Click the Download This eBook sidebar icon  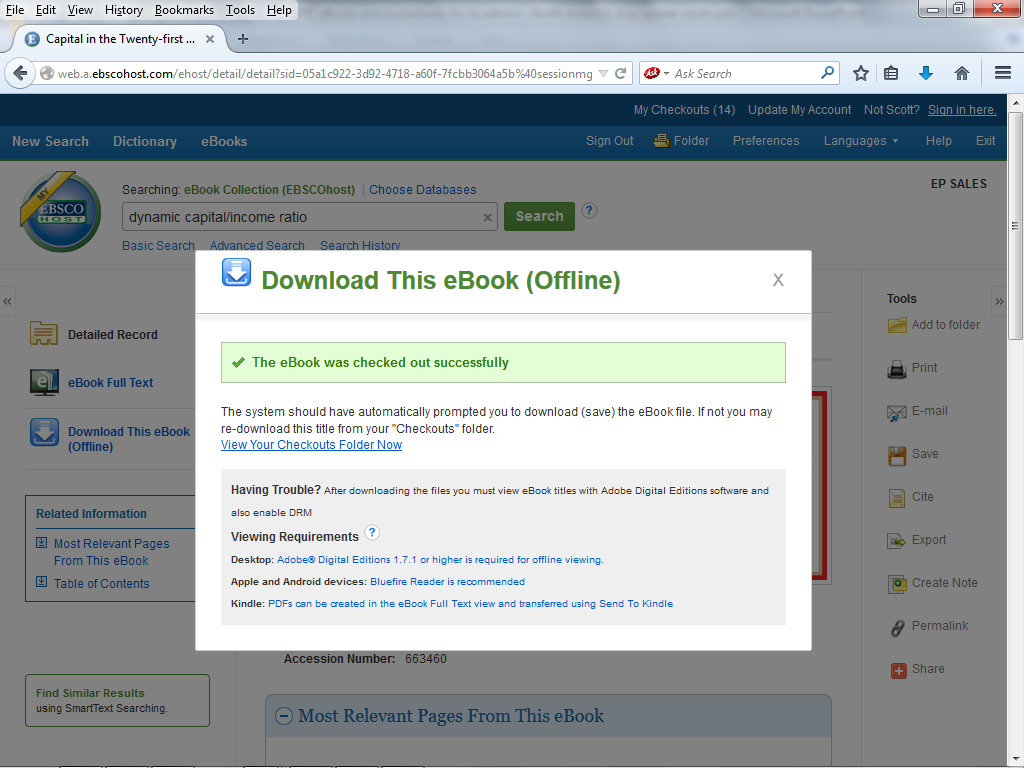point(44,432)
